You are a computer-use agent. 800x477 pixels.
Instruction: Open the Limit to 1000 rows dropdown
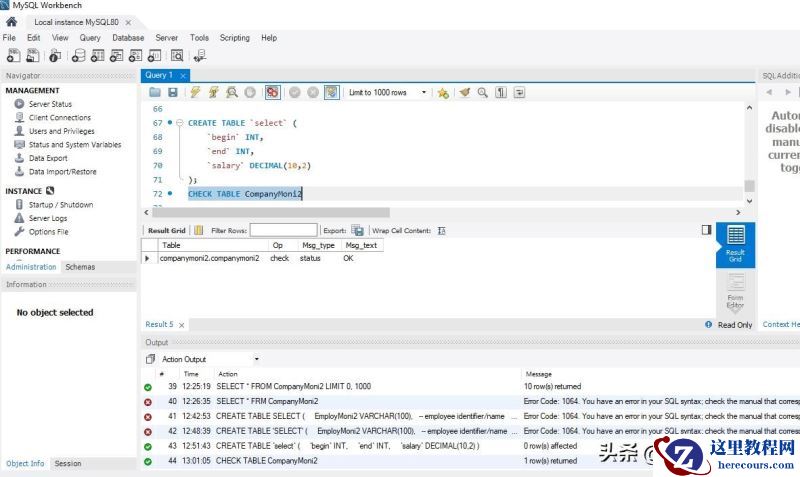pos(424,92)
